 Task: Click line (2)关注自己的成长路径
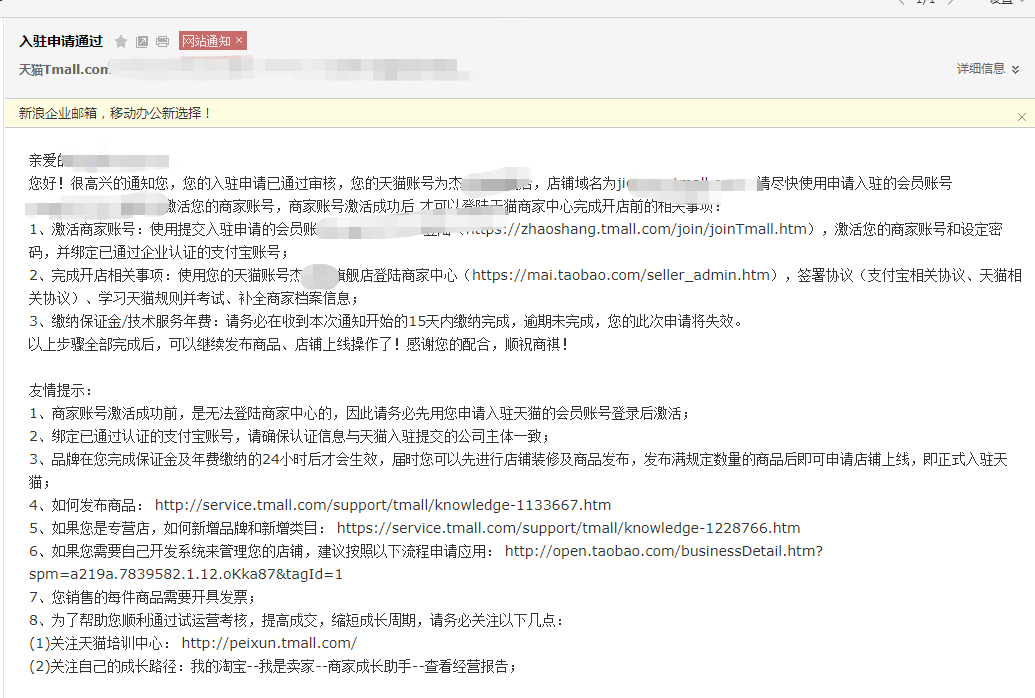(273, 667)
